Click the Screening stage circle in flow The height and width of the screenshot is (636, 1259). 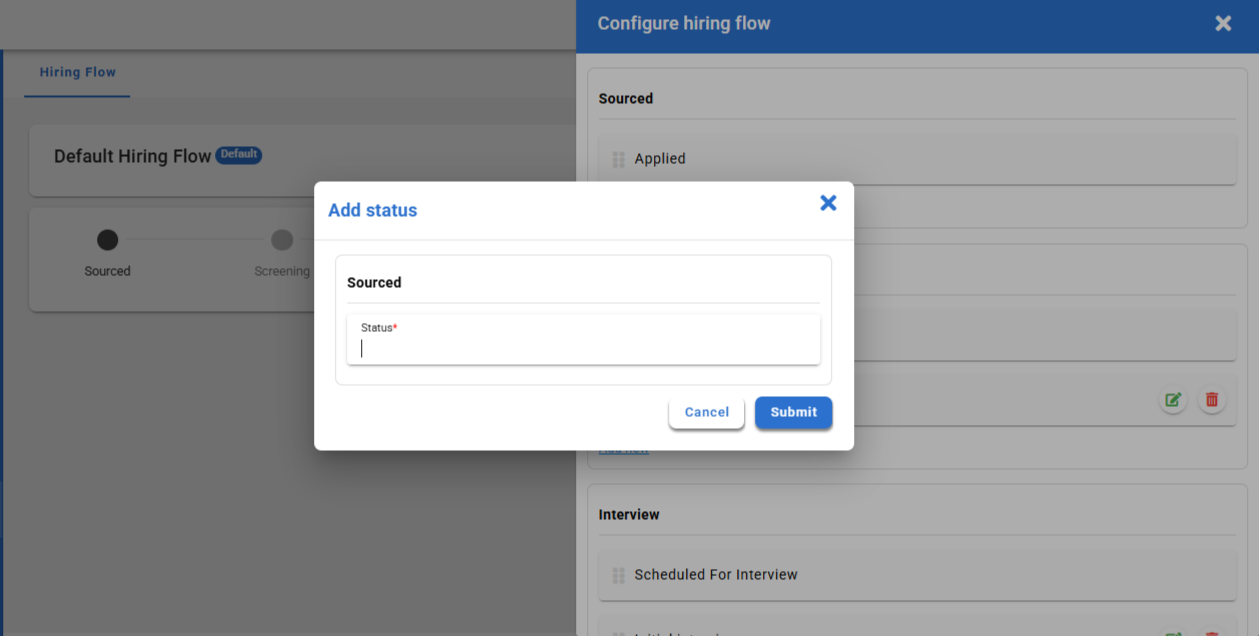pyautogui.click(x=282, y=240)
